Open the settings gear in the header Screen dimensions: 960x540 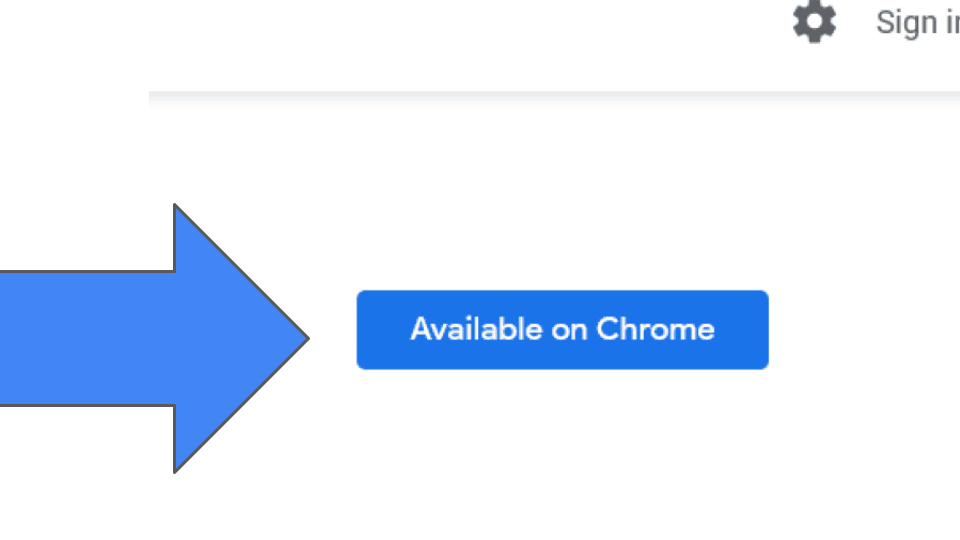coord(814,22)
